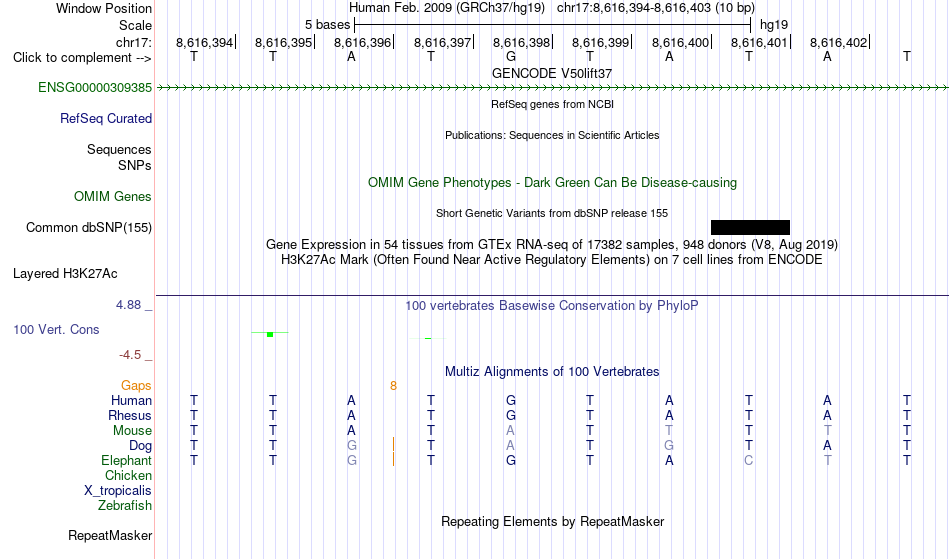Click the green PhyloP conservation bar
This screenshot has width=950, height=559.
coord(270,334)
